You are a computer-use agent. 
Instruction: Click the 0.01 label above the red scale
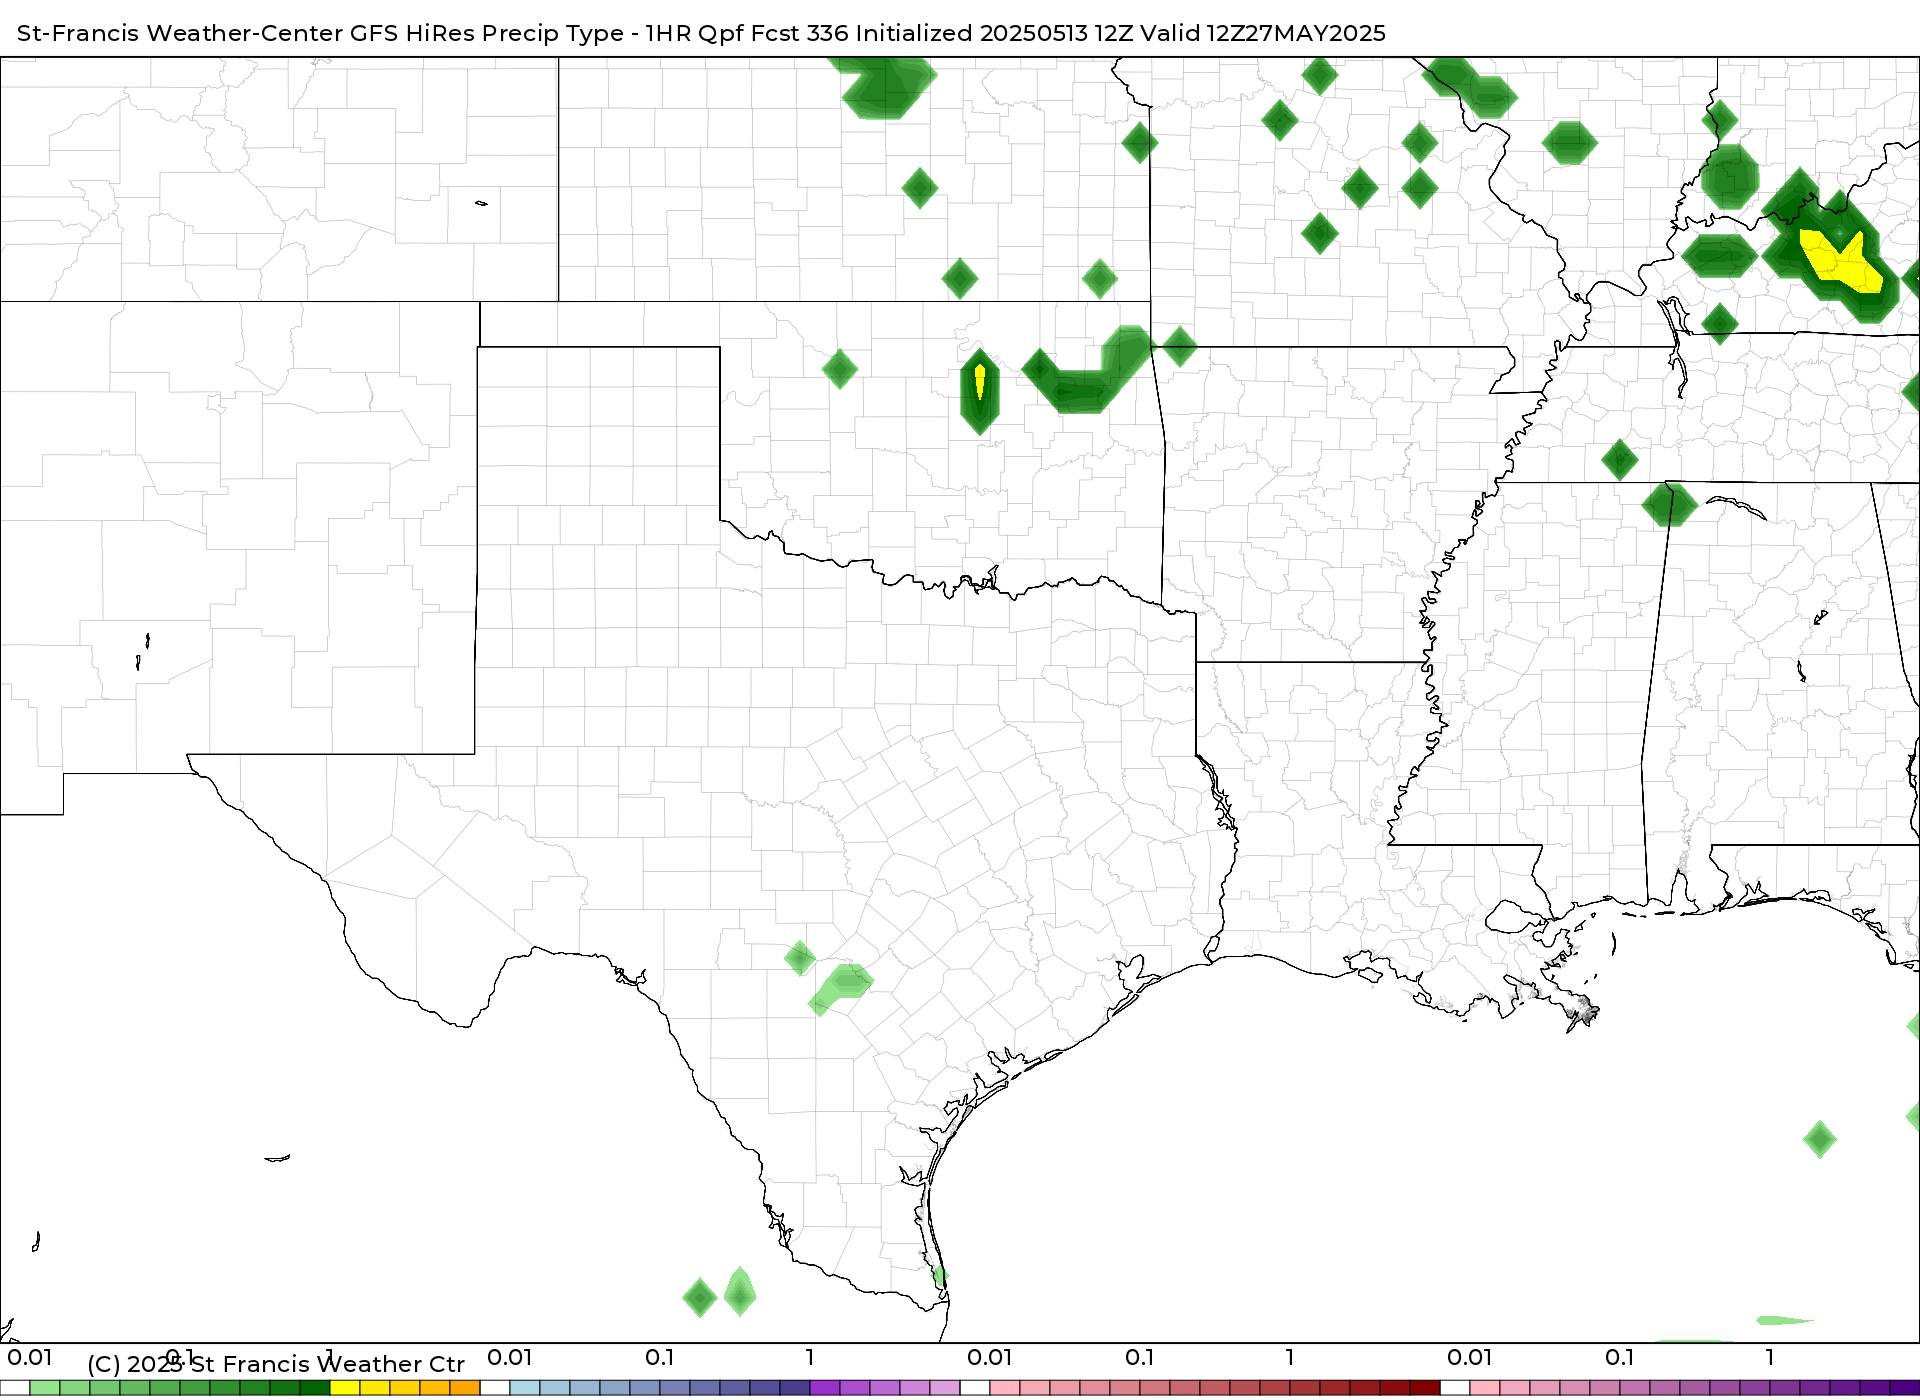990,1357
